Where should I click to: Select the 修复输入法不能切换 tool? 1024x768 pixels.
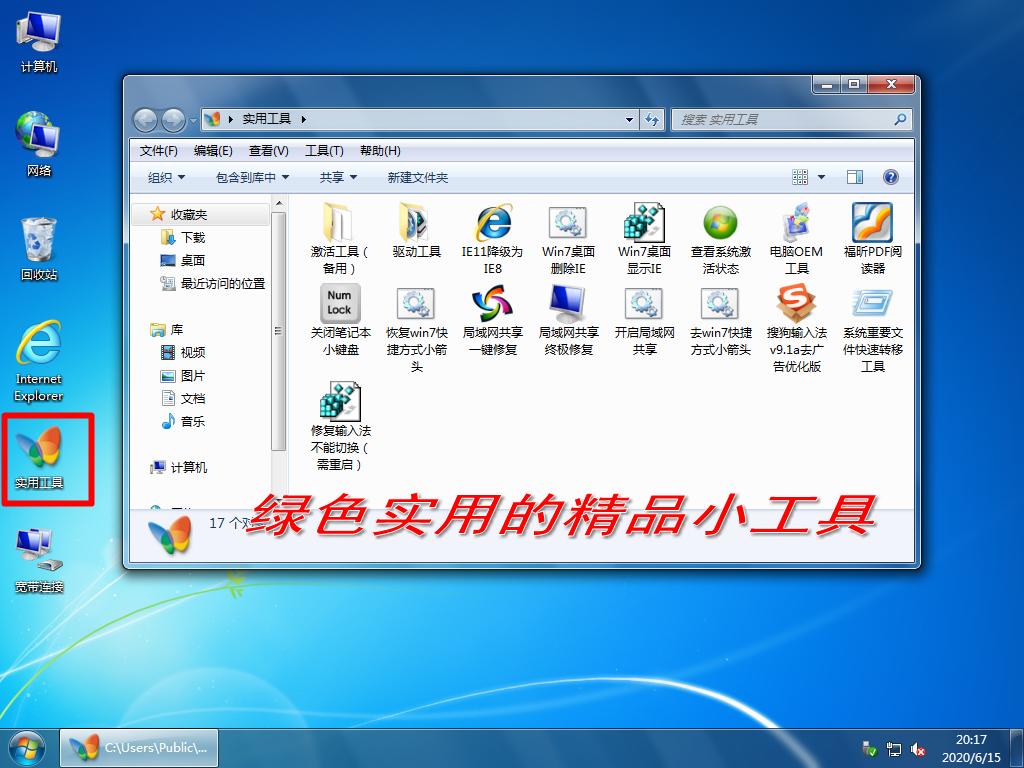(340, 400)
